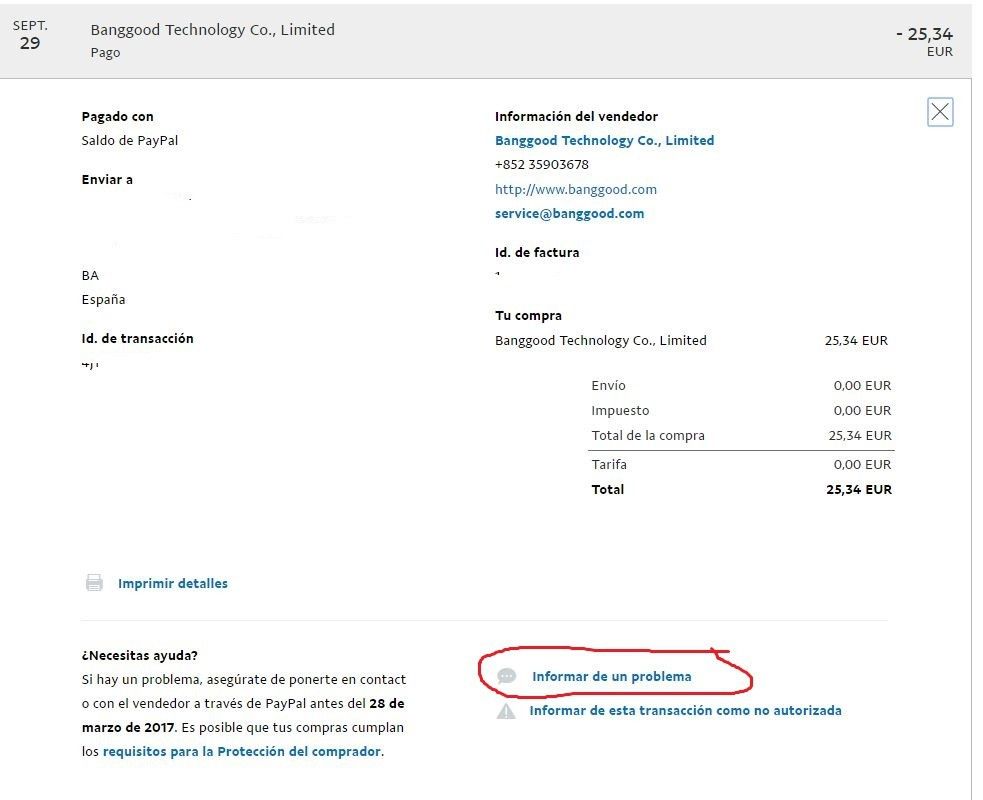
Task: Select the Saldo de PayPal payment method text
Action: coord(130,140)
